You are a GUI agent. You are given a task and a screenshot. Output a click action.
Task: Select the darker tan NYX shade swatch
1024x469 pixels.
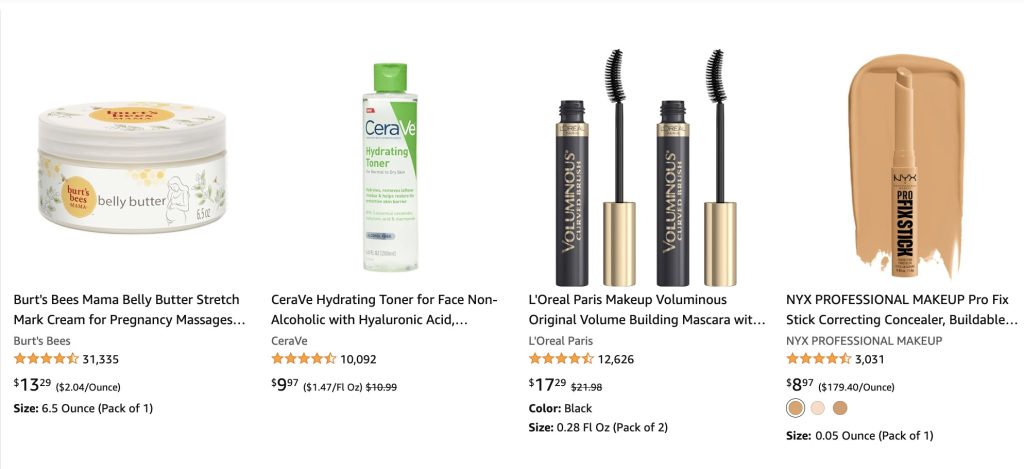click(840, 408)
